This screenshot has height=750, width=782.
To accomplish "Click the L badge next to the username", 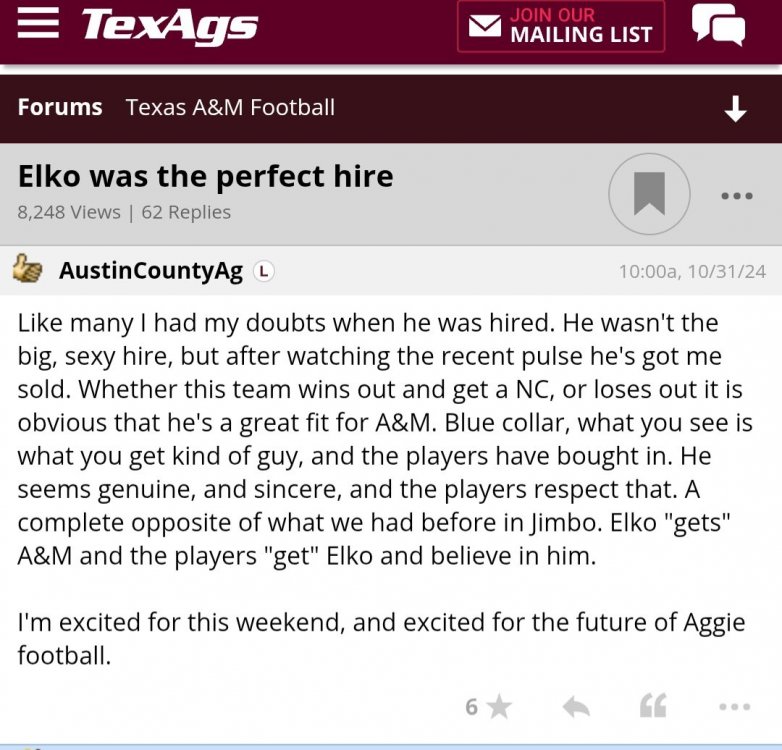I will 263,271.
